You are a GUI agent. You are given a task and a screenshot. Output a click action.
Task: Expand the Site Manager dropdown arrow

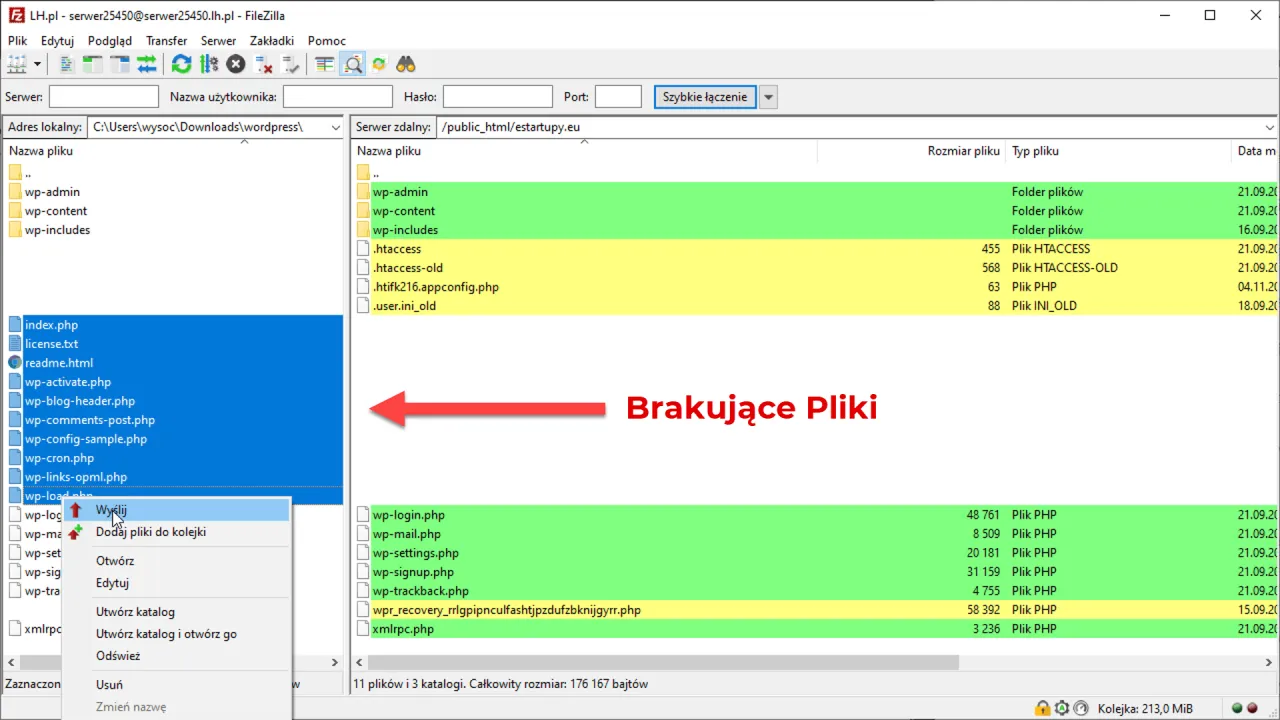pos(37,64)
